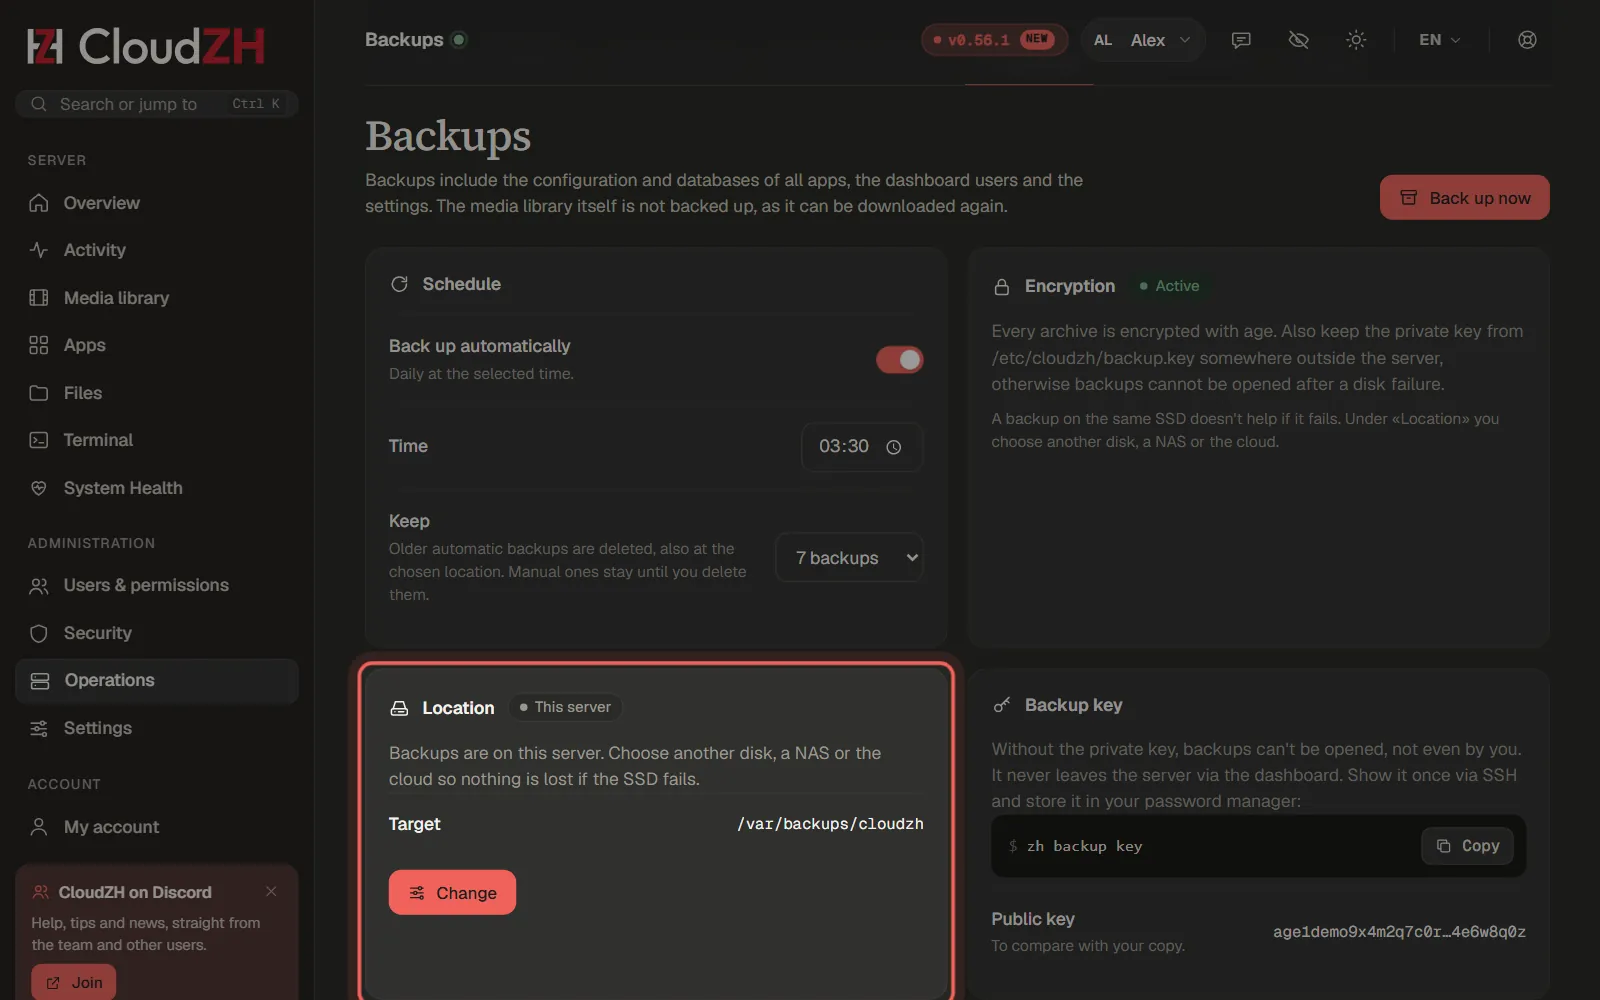Image resolution: width=1600 pixels, height=1000 pixels.
Task: Open the 7 backups Keep dropdown
Action: [x=849, y=558]
